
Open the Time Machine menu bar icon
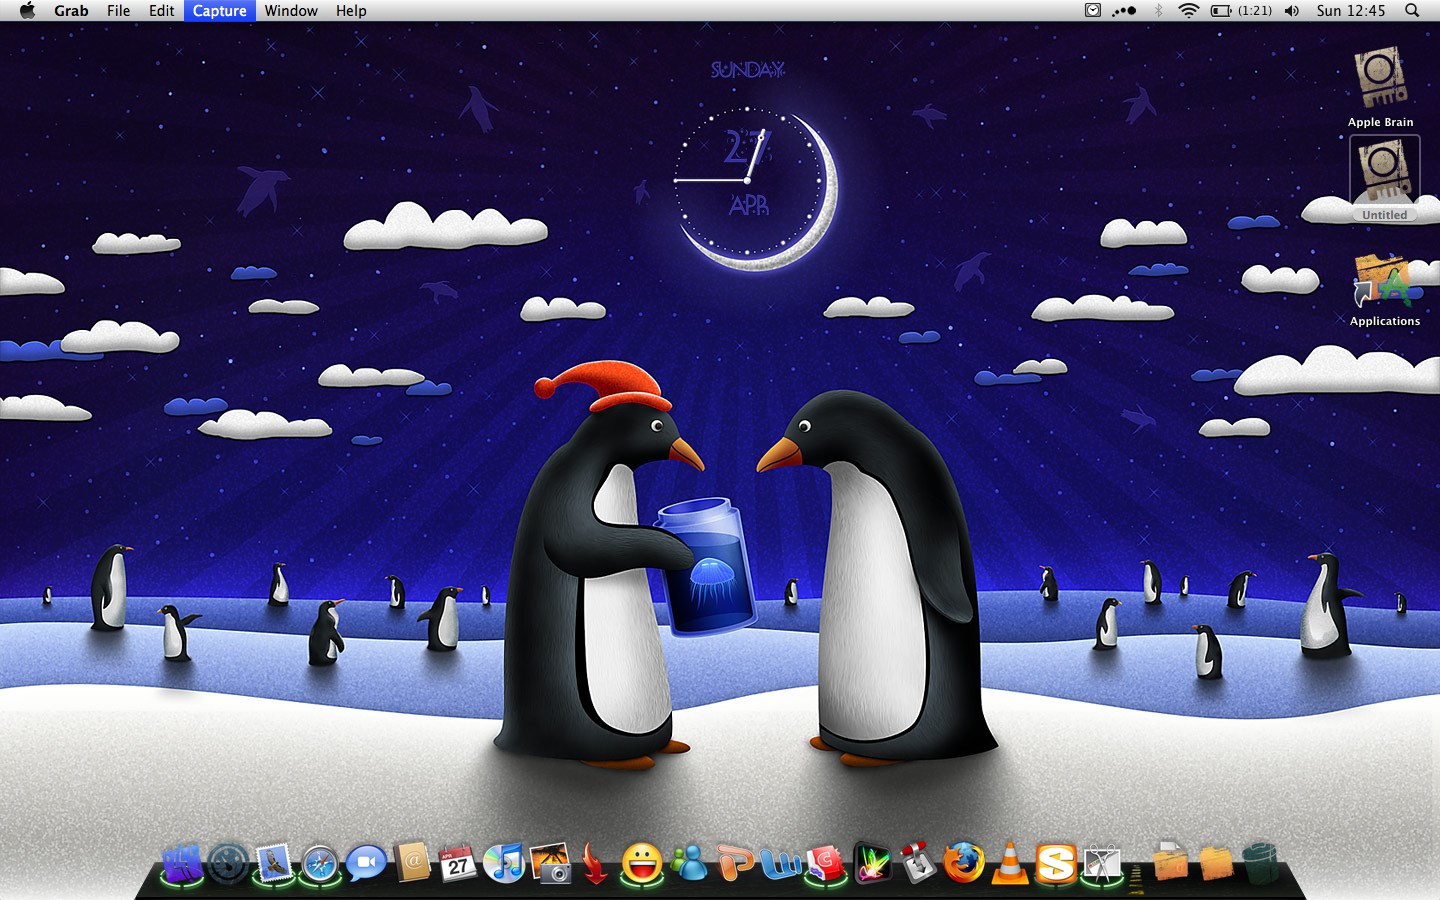(1093, 11)
